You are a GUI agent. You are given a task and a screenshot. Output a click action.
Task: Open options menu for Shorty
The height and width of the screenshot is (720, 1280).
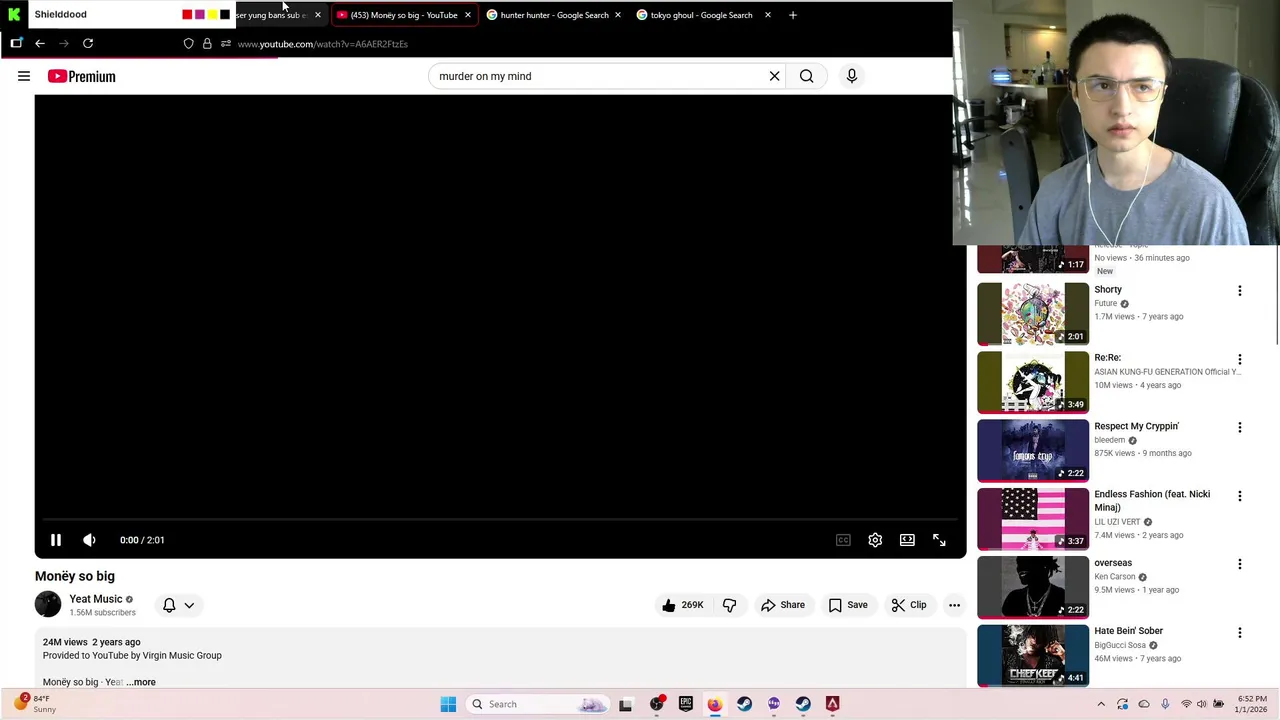pyautogui.click(x=1240, y=291)
